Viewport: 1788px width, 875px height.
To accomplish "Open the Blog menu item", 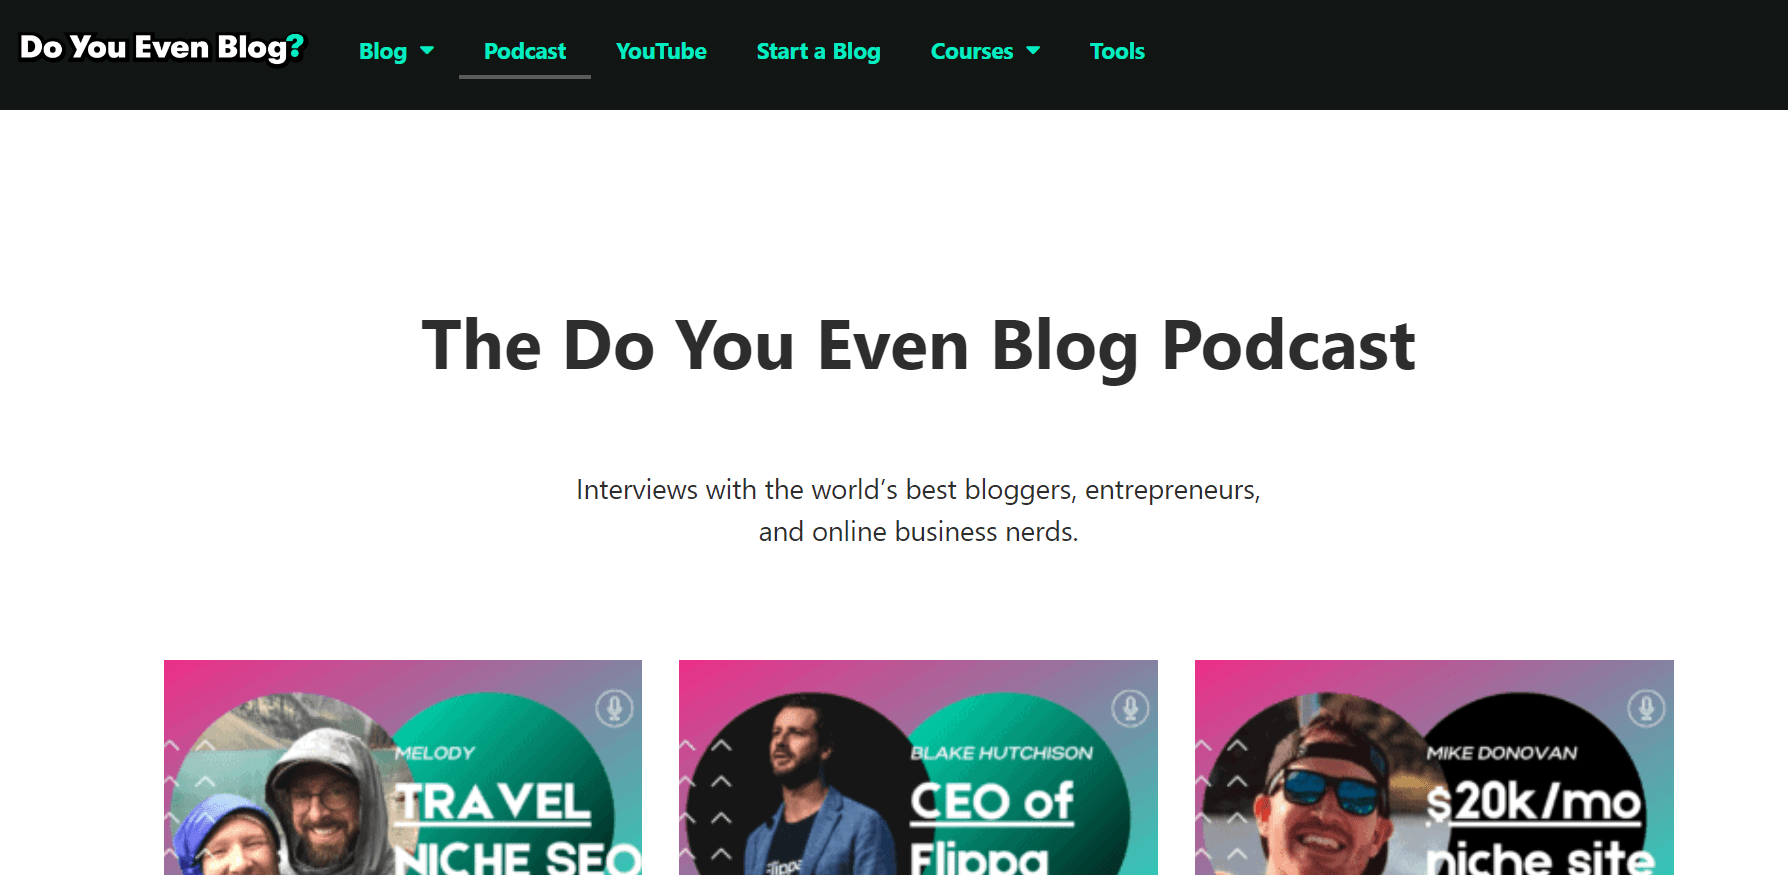I will tap(383, 52).
